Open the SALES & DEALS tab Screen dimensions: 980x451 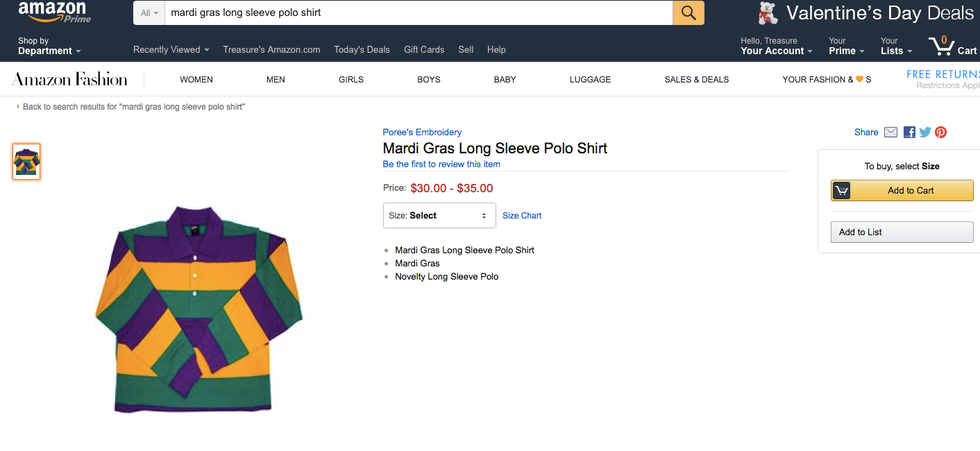coord(696,79)
